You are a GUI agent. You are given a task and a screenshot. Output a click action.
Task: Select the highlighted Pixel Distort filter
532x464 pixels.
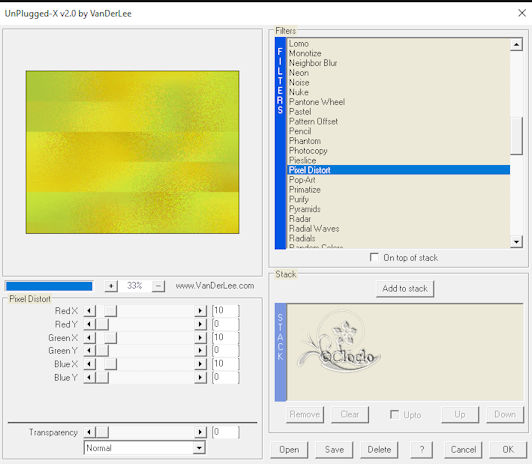tap(399, 170)
